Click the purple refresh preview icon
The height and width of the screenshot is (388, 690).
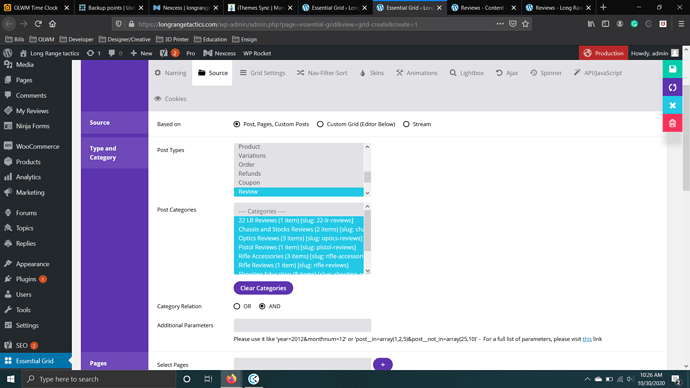[x=672, y=87]
